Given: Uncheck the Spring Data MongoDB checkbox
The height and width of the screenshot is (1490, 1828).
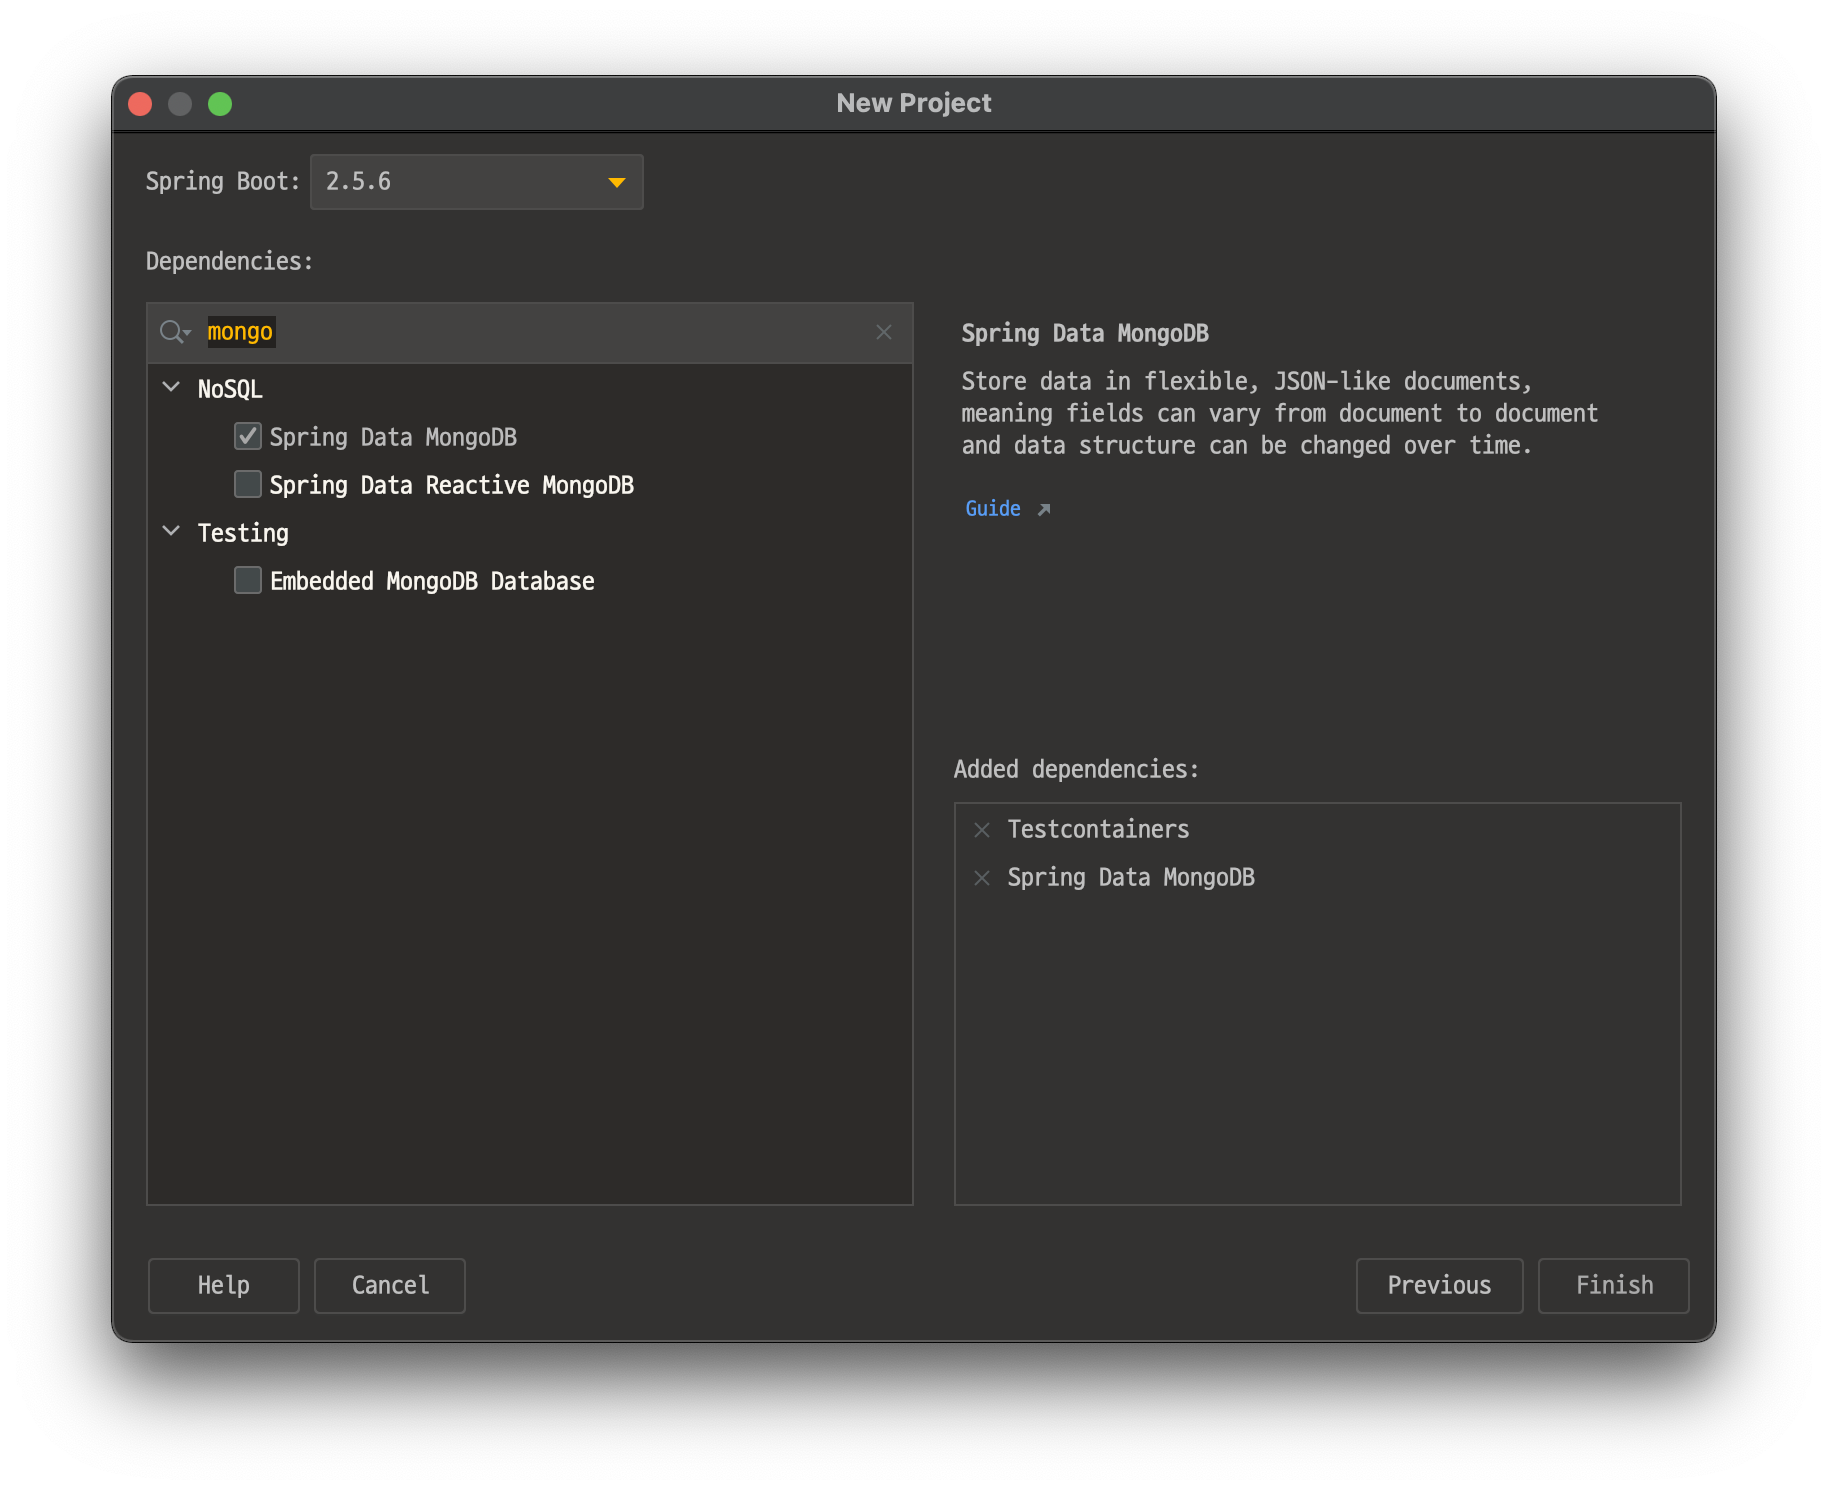Looking at the screenshot, I should 248,436.
